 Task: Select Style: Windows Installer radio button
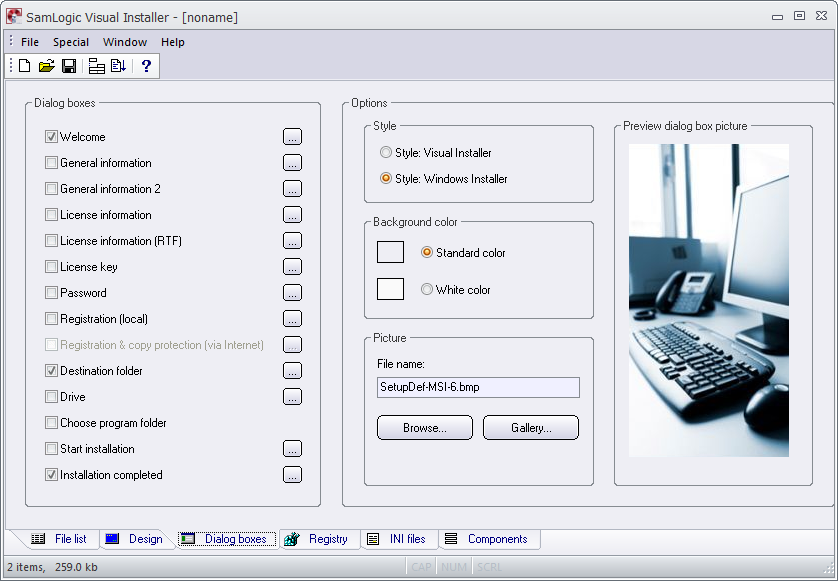(x=386, y=179)
